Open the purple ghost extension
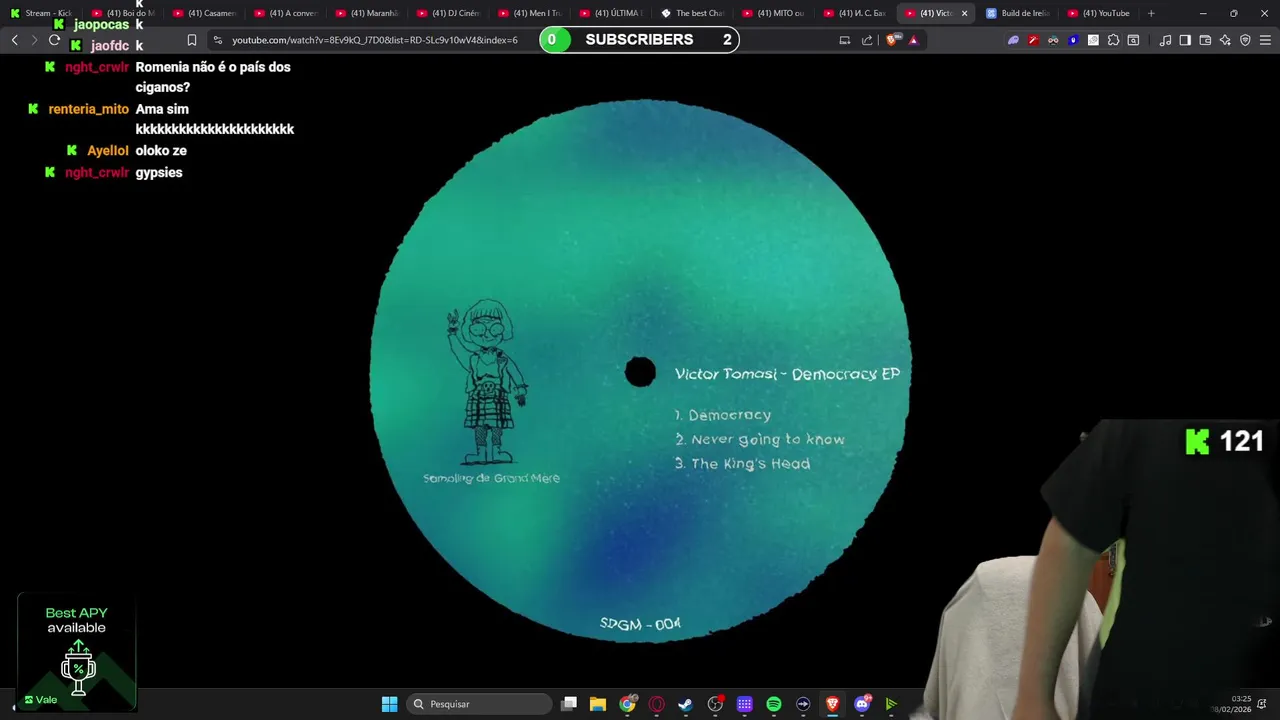The height and width of the screenshot is (720, 1280). (x=1013, y=40)
